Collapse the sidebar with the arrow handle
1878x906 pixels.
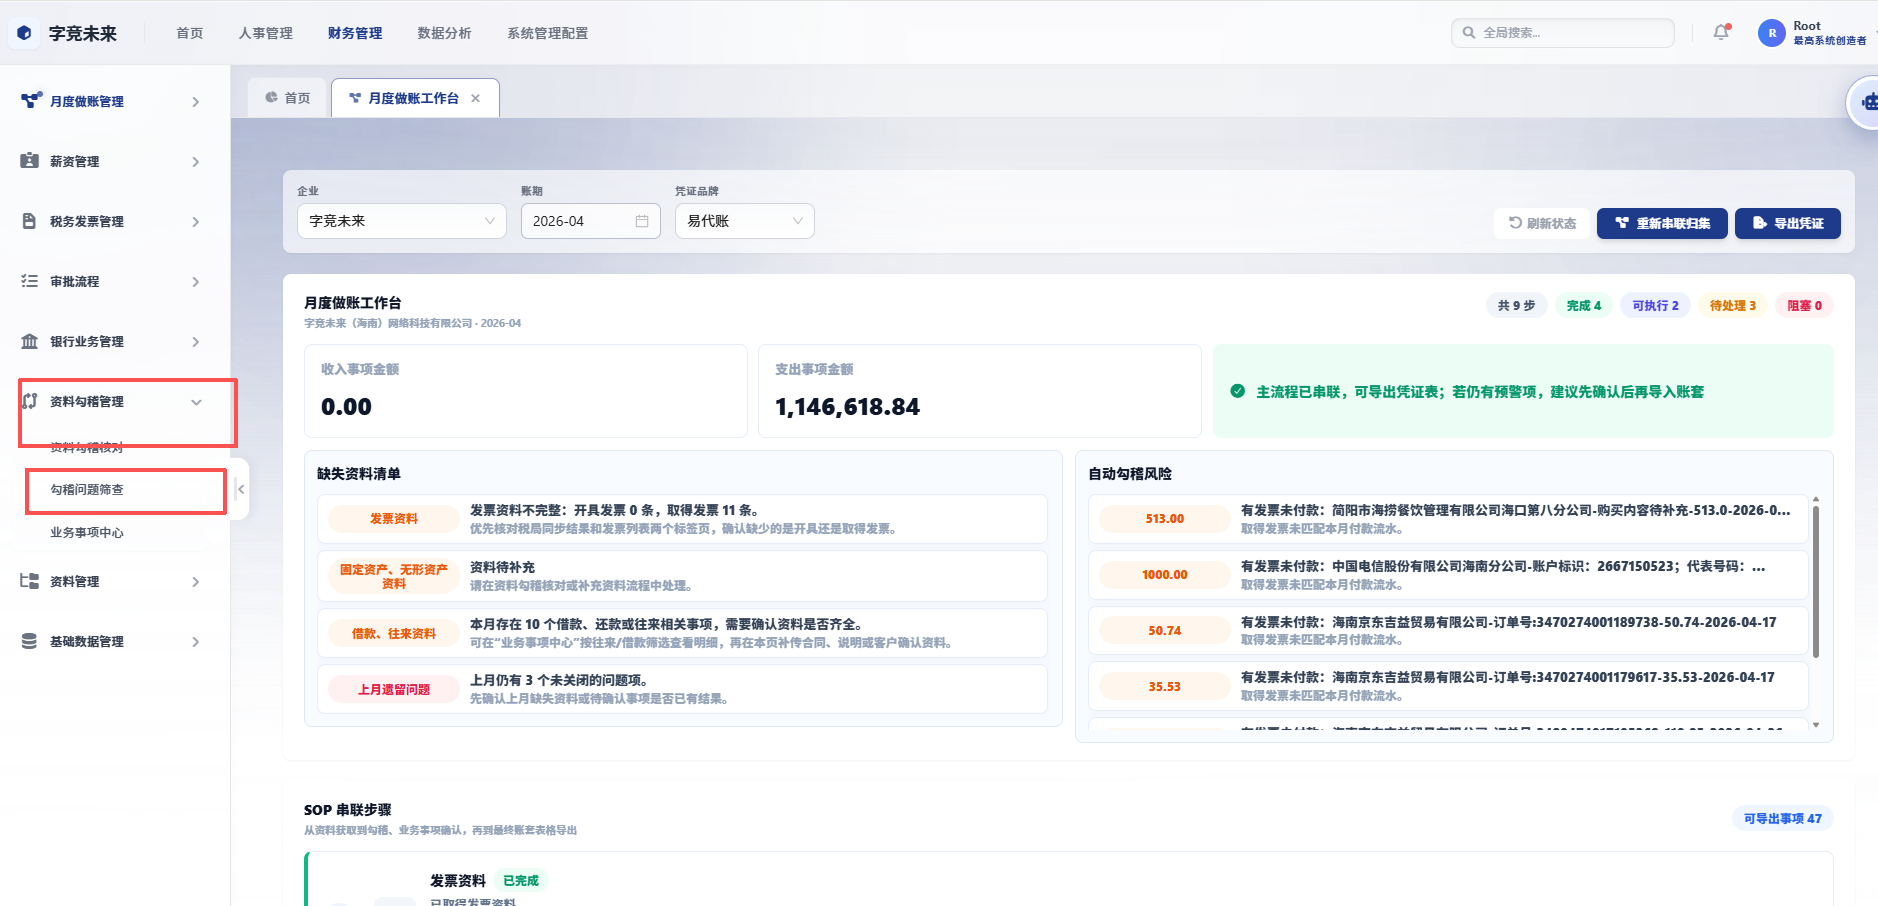240,489
